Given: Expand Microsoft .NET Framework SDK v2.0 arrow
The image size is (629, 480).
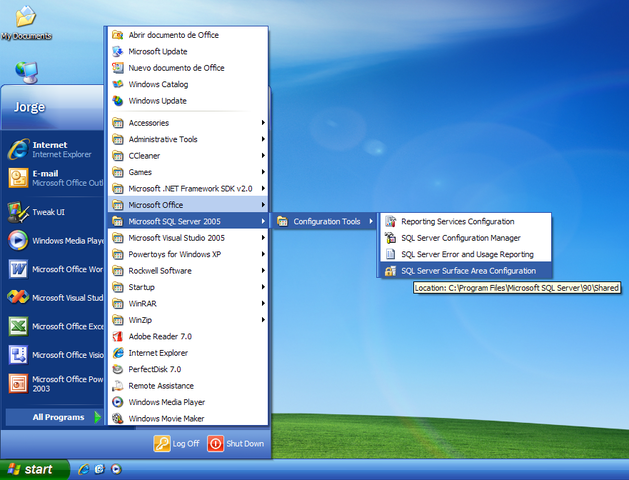Looking at the screenshot, I should pyautogui.click(x=263, y=188).
